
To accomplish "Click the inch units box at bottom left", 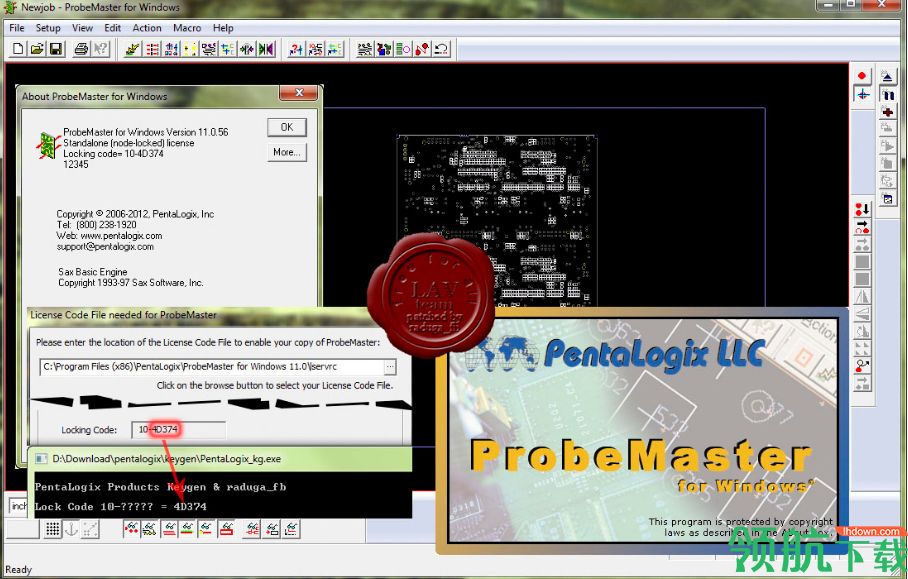I will click(x=19, y=506).
